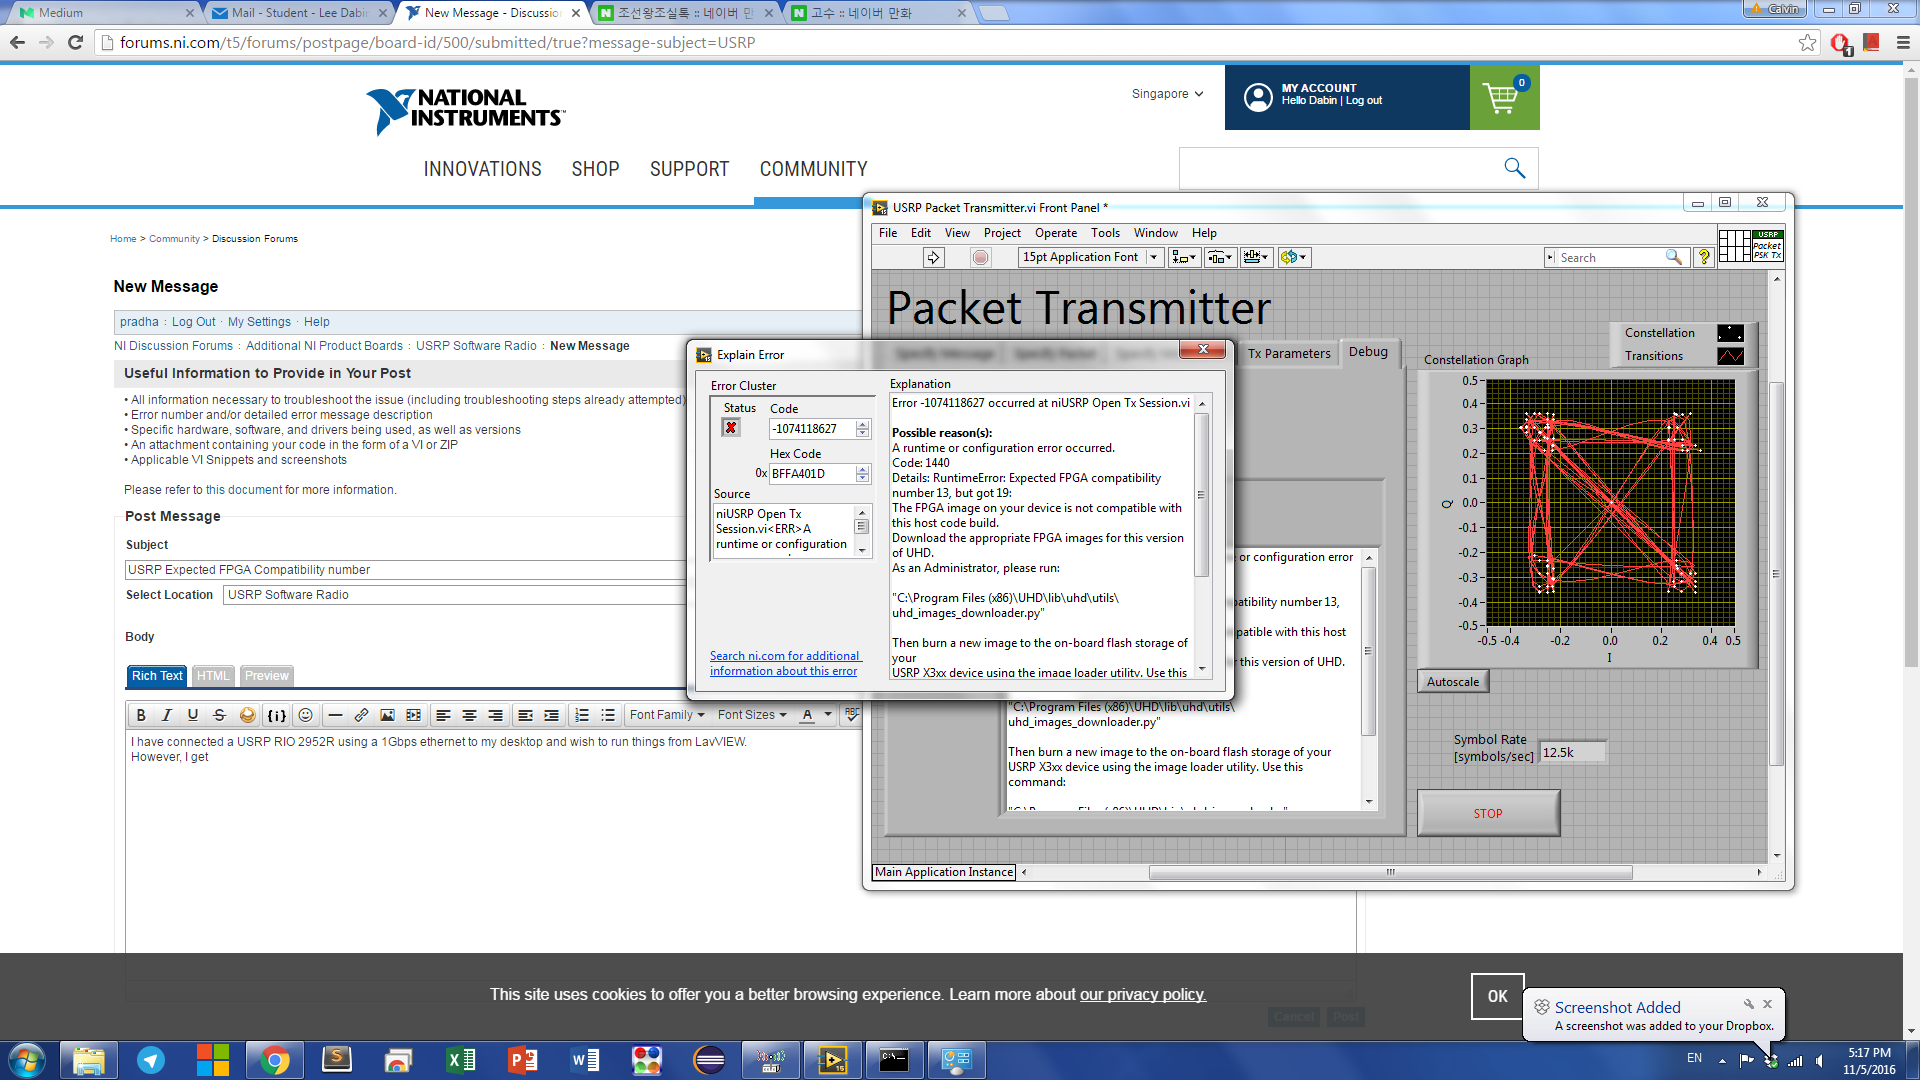1920x1080 pixels.
Task: Apply underline formatting in post editor
Action: tap(193, 715)
